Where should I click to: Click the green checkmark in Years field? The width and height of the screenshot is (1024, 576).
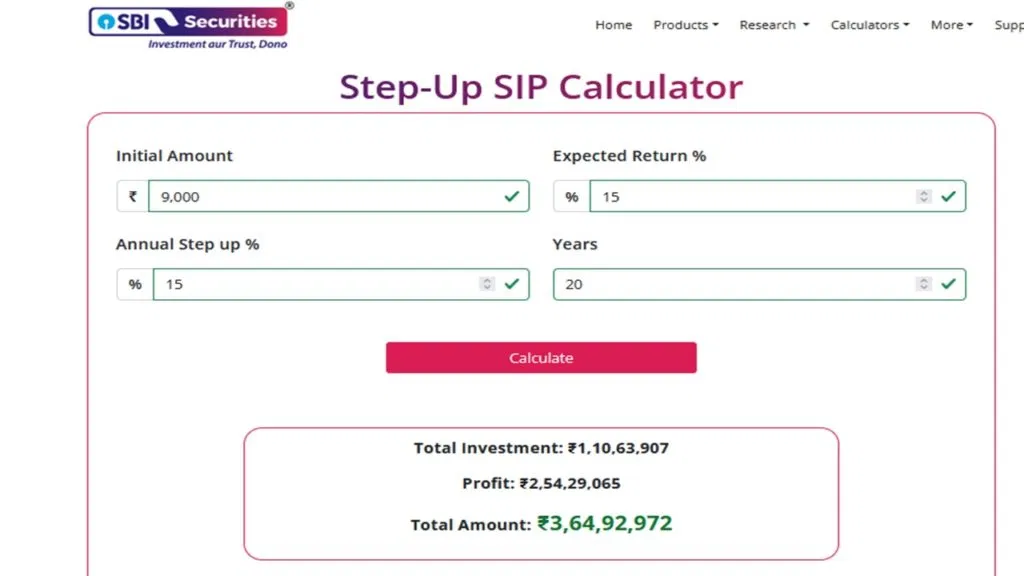[x=948, y=284]
